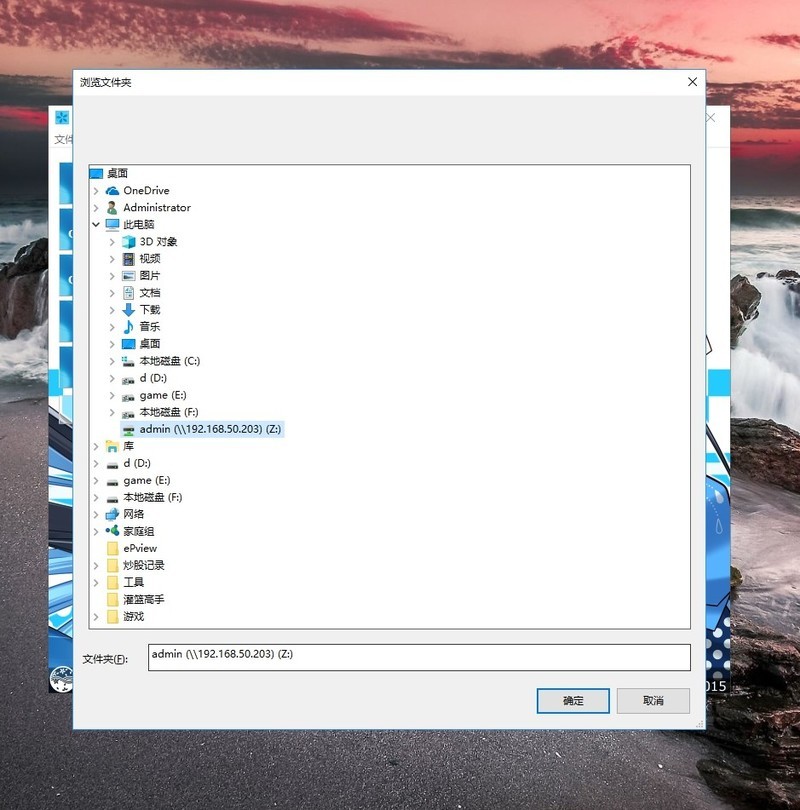Viewport: 800px width, 810px height.
Task: Click the 网络 network icon
Action: 112,515
